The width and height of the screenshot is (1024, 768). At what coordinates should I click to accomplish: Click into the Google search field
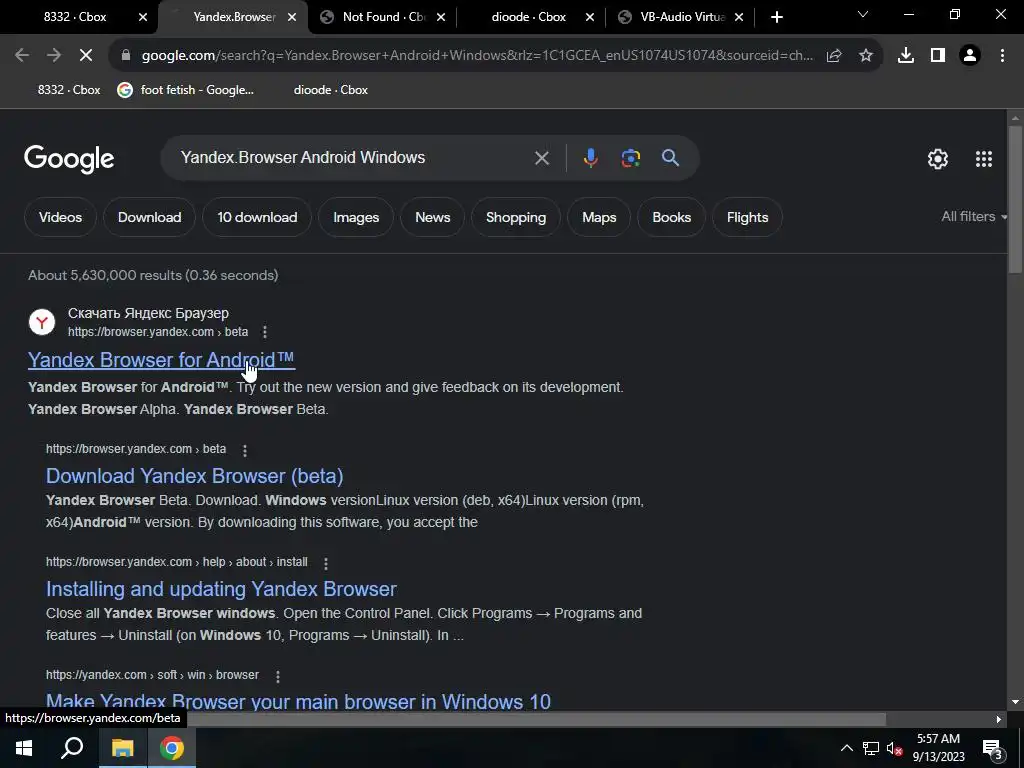(x=353, y=157)
